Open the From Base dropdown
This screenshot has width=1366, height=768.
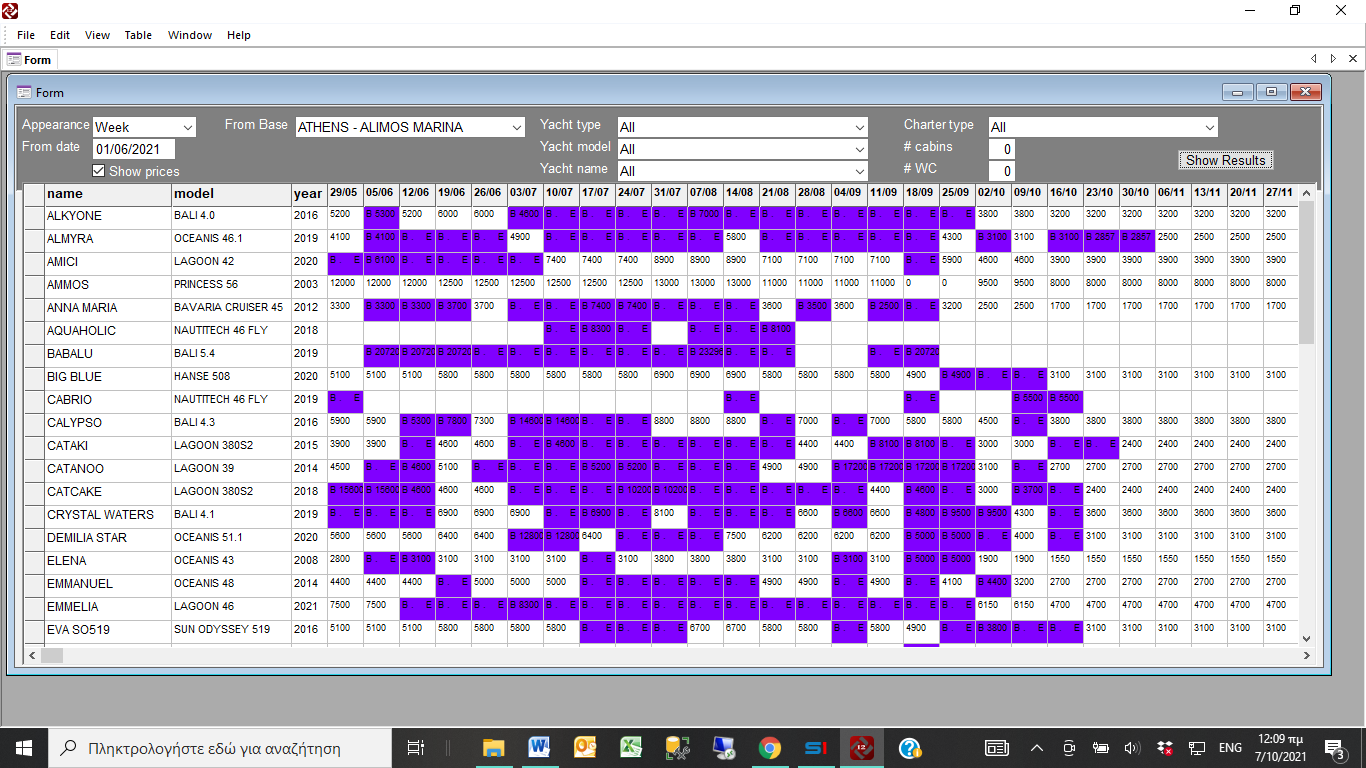(517, 127)
